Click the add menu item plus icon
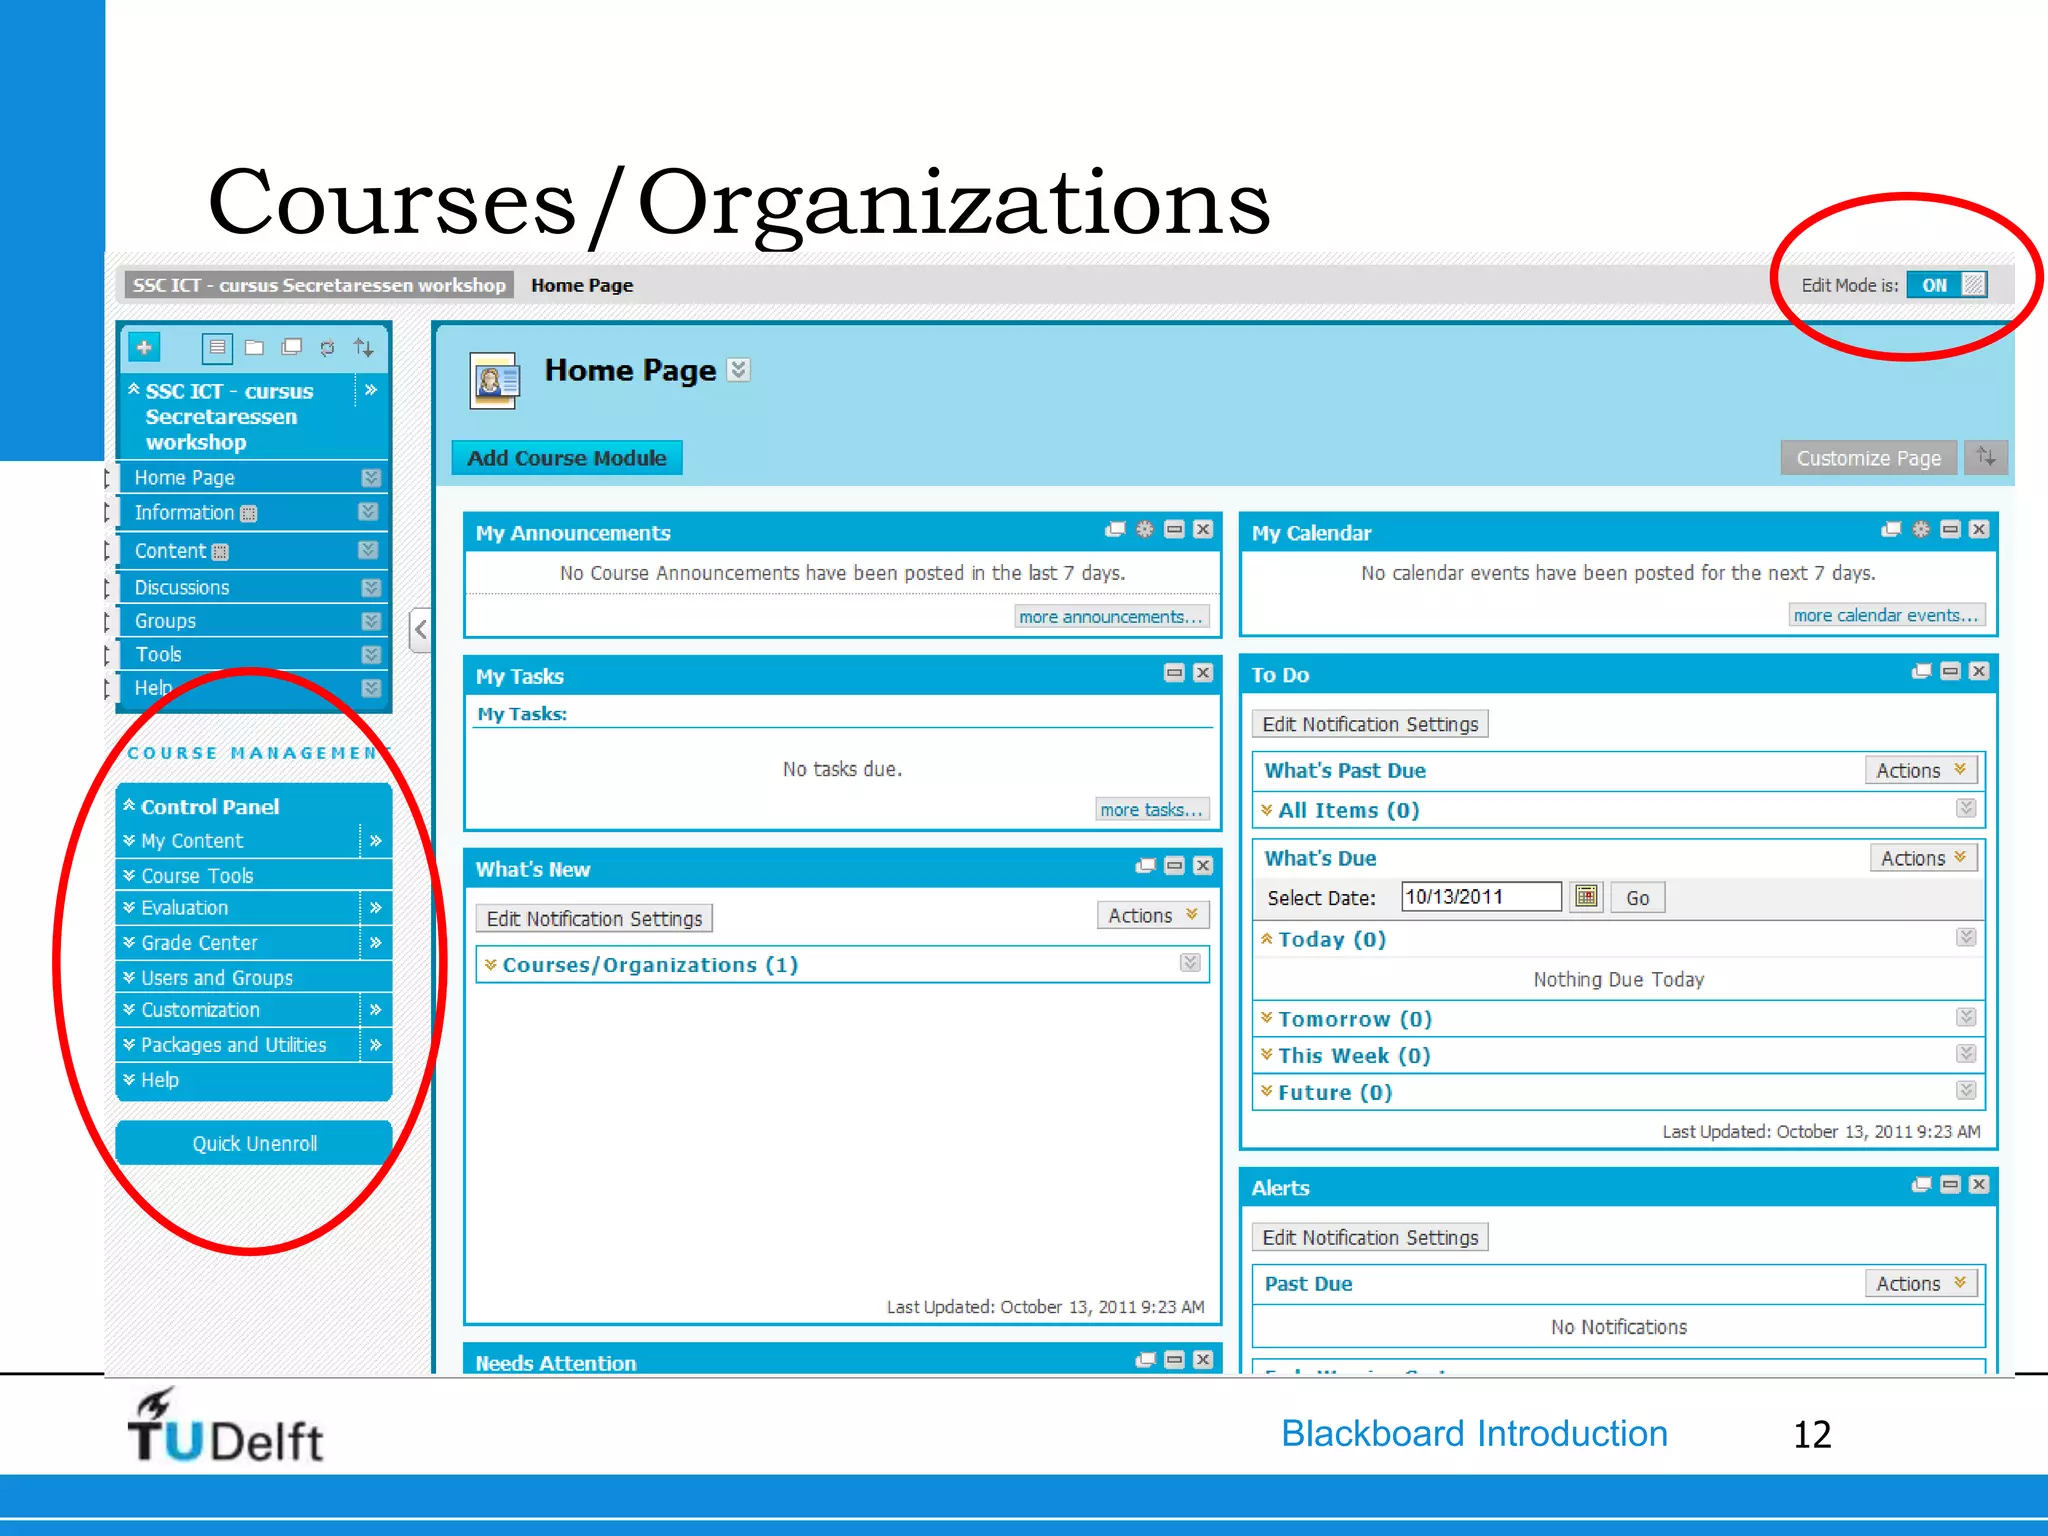This screenshot has height=1536, width=2048. (x=144, y=347)
